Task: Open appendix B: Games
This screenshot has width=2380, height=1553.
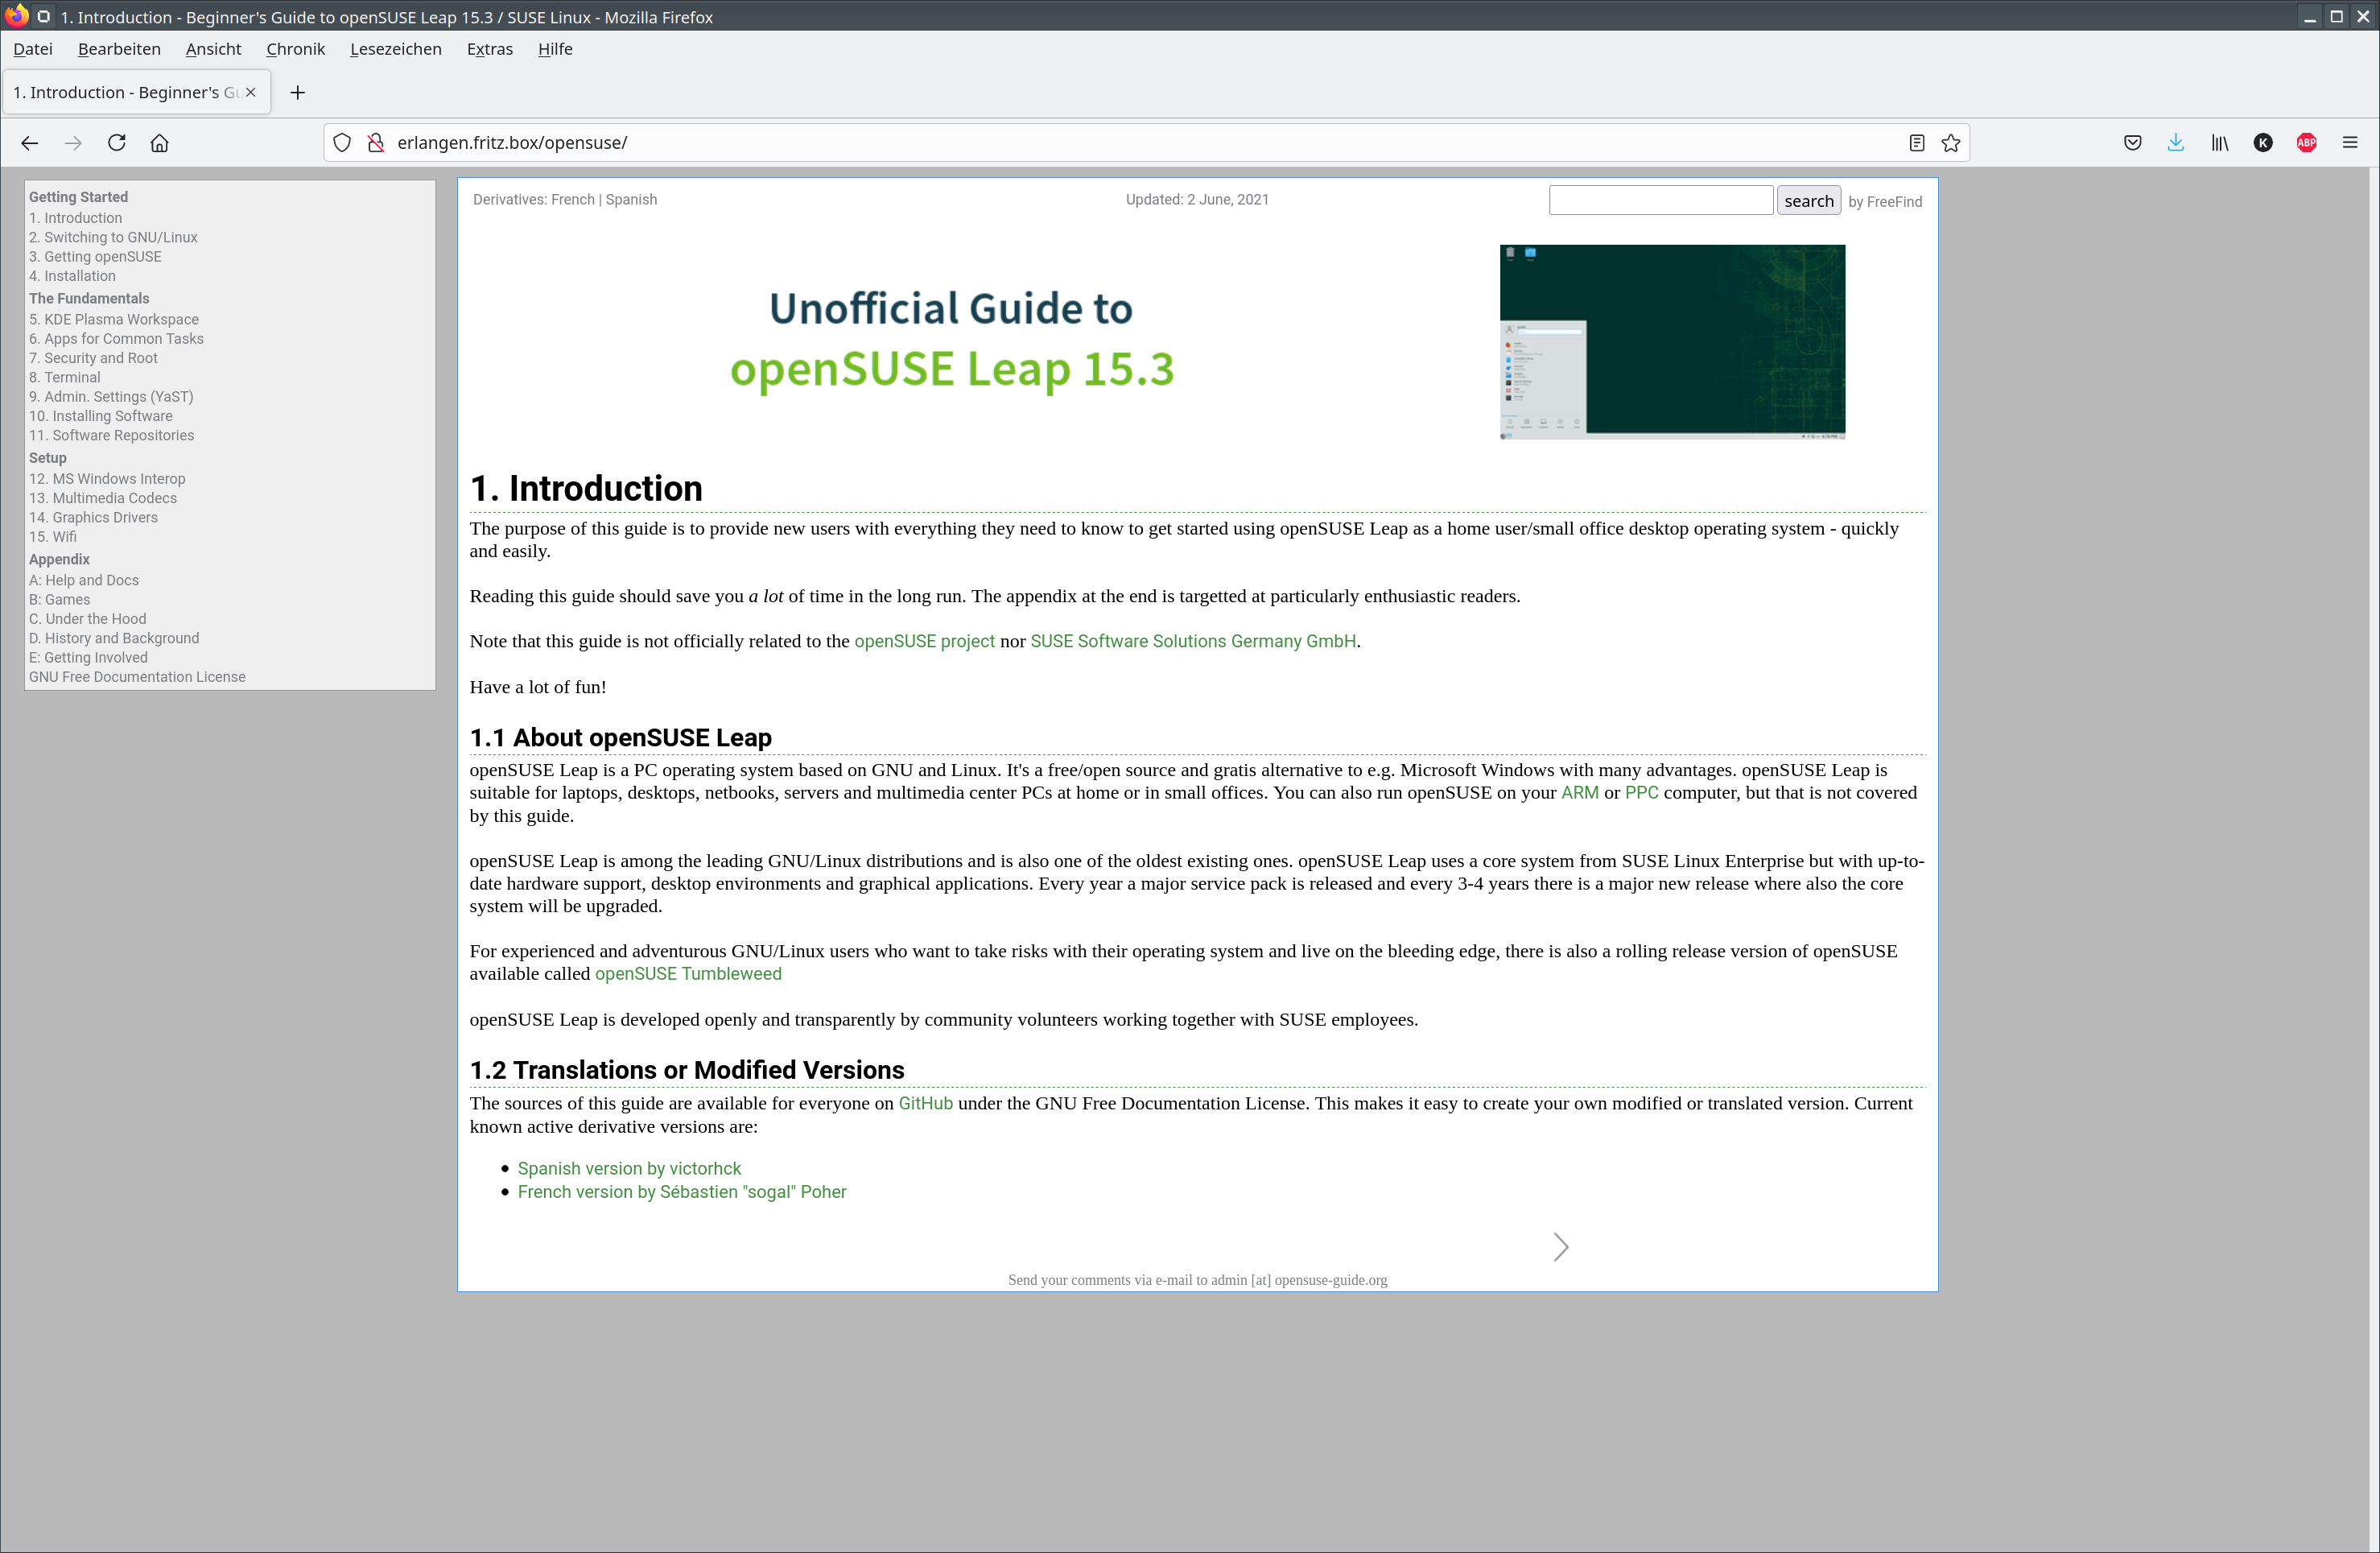Action: coord(59,600)
